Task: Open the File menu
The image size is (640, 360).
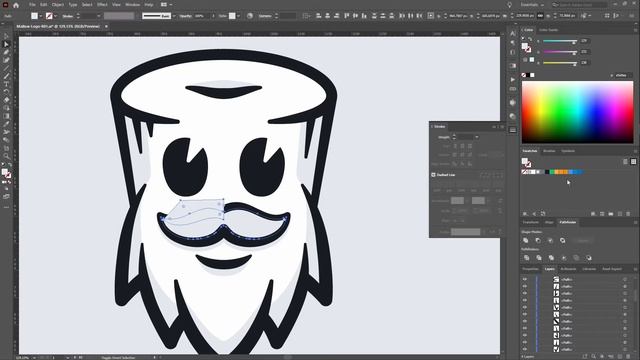Action: pos(32,5)
